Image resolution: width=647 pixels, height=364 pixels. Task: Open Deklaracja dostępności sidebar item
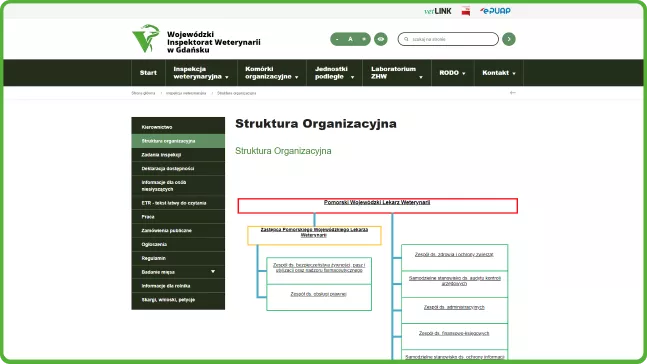pyautogui.click(x=178, y=168)
